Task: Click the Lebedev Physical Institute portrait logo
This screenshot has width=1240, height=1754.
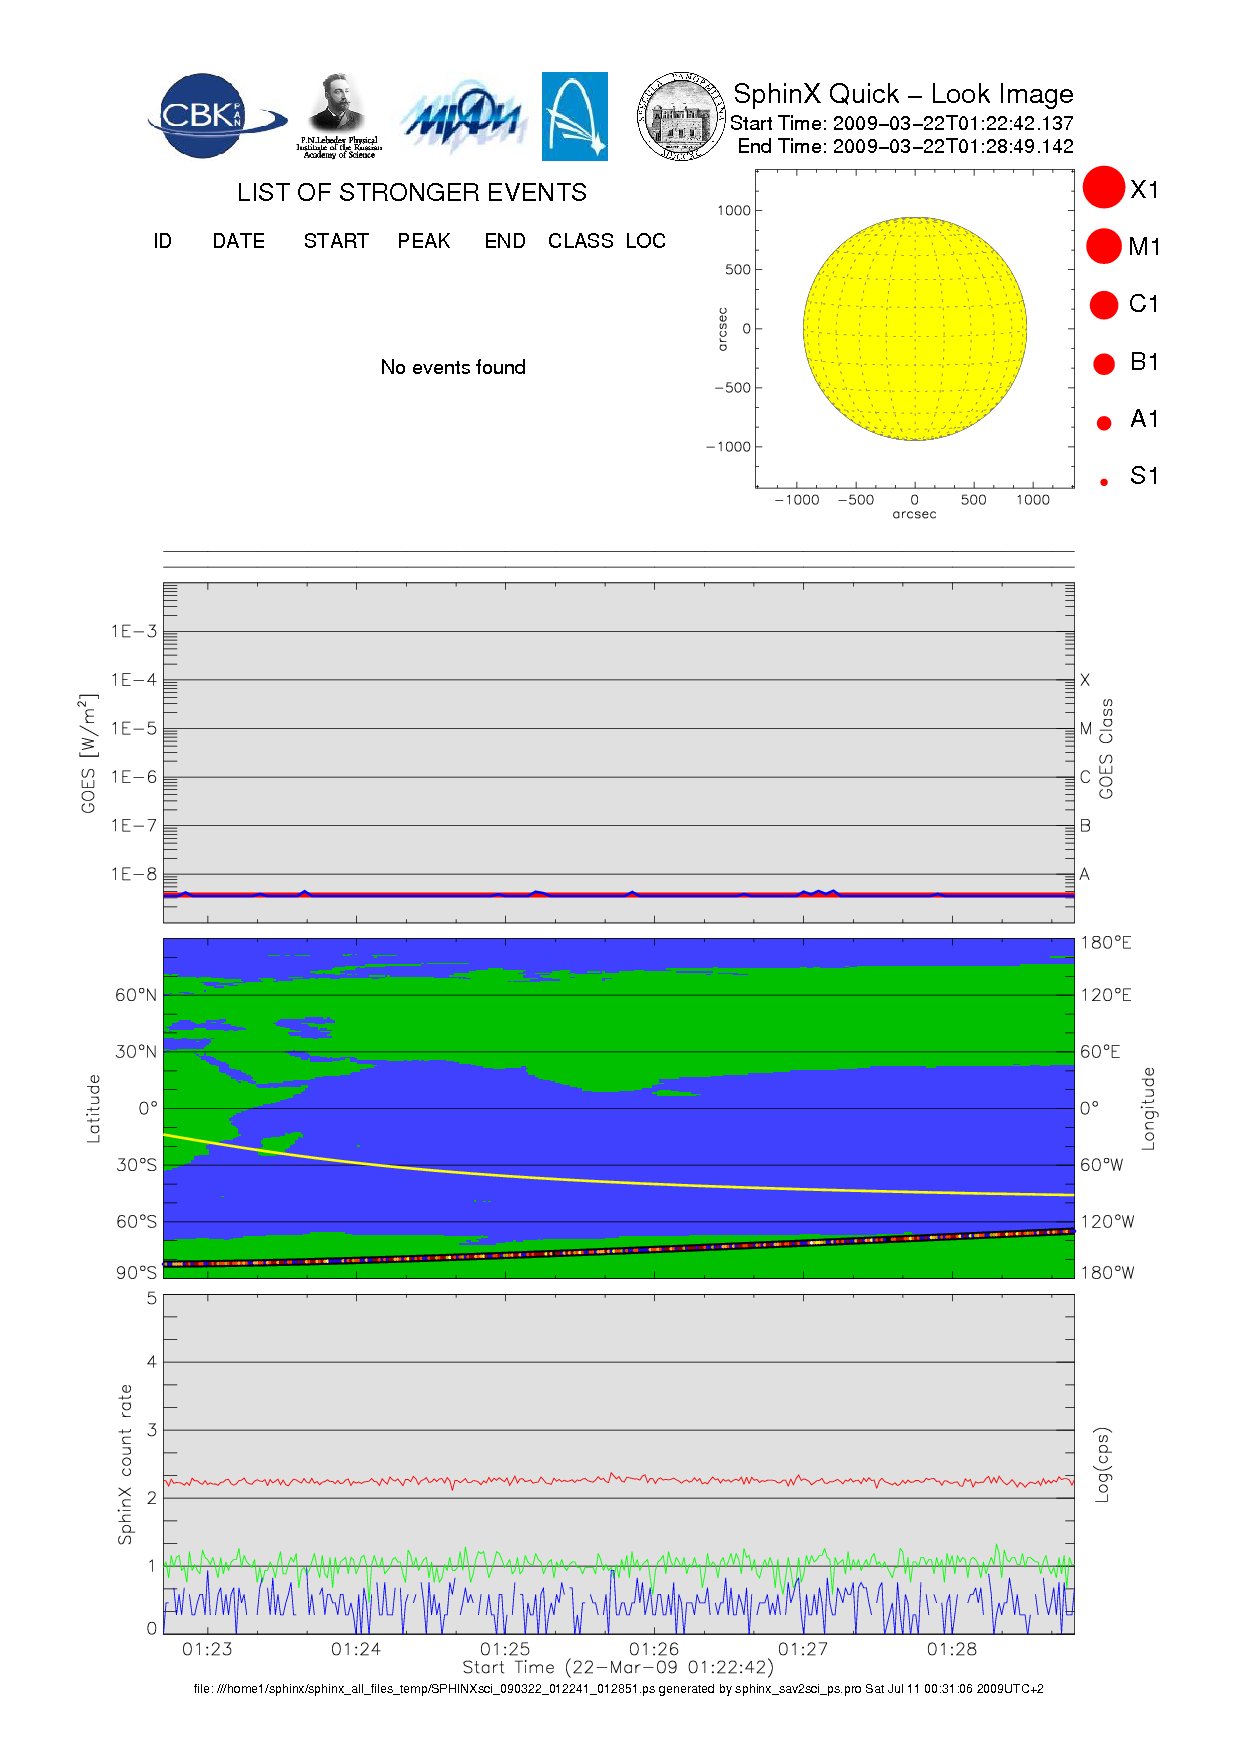Action: pos(338,116)
